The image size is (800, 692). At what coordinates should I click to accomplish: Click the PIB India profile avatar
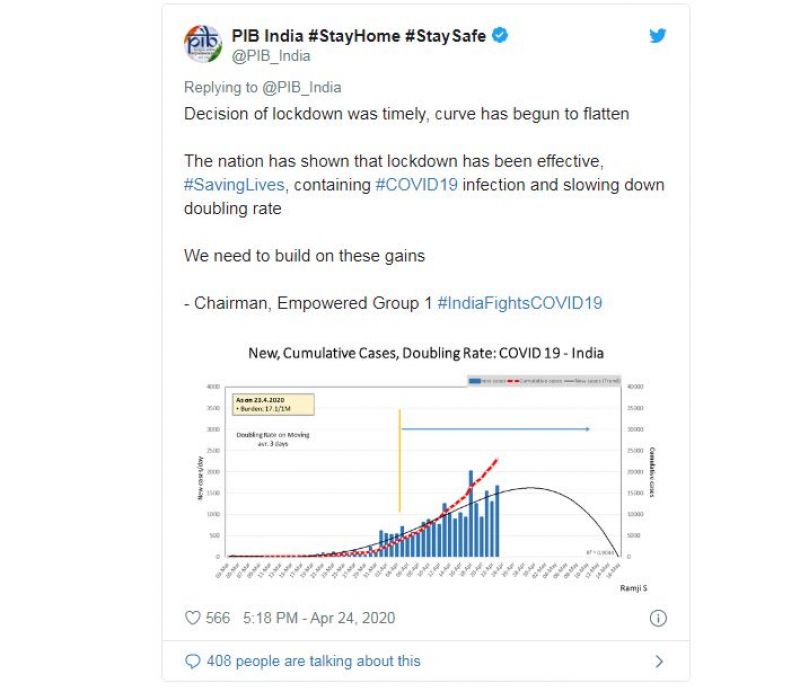(204, 44)
